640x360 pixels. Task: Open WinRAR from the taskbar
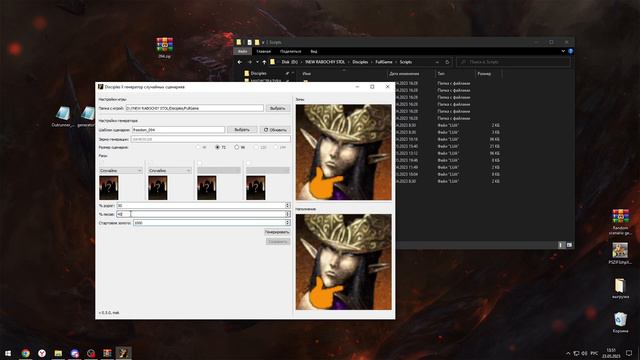(107, 353)
